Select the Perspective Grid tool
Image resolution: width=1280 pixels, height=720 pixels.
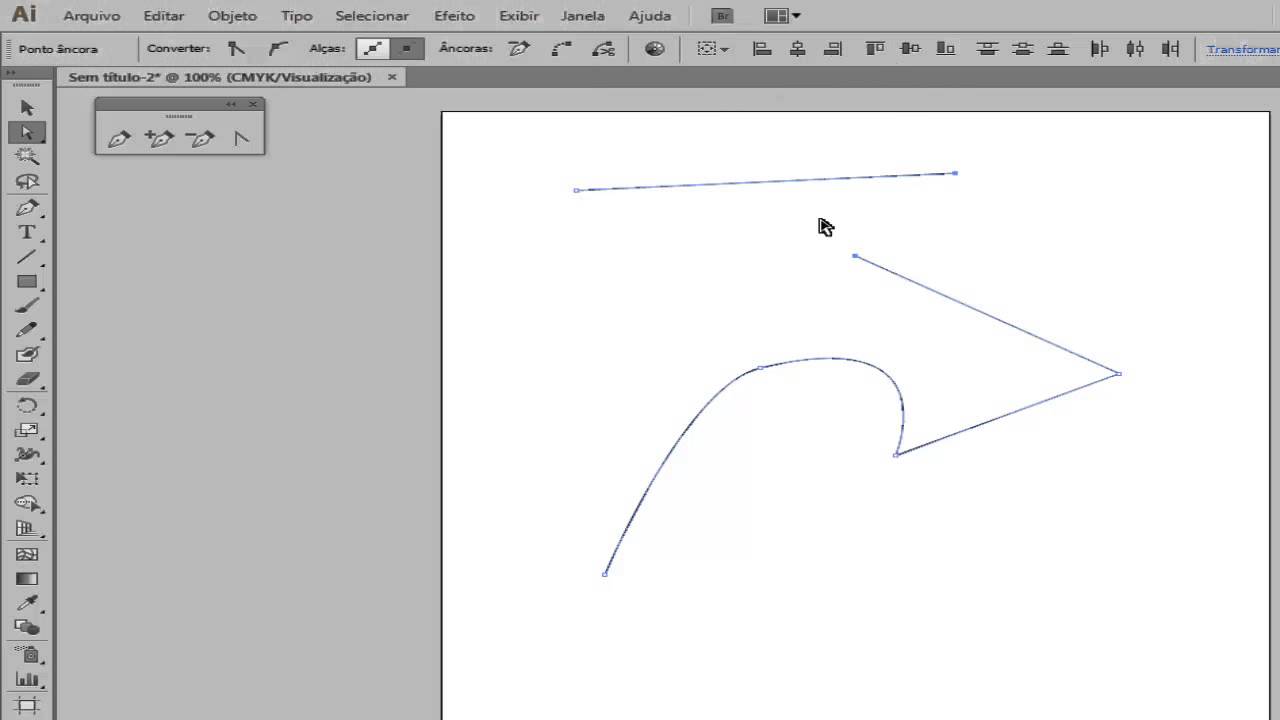[27, 529]
